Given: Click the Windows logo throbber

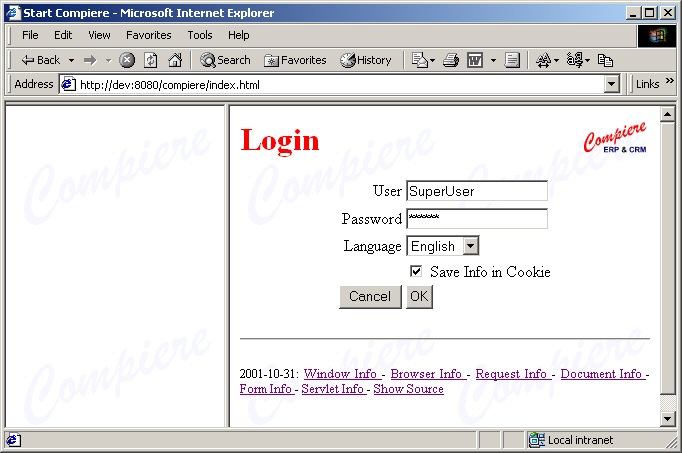Looking at the screenshot, I should [657, 36].
